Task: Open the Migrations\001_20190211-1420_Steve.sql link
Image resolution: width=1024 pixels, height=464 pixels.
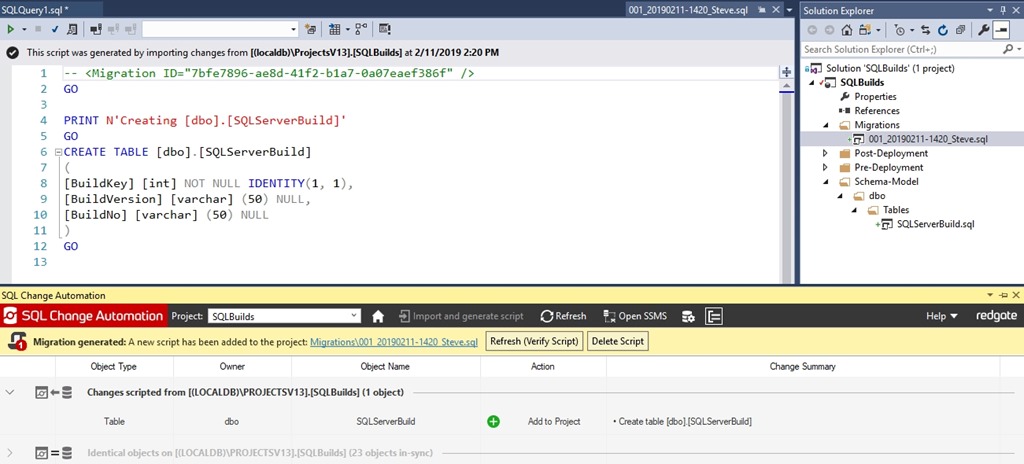Action: [395, 342]
